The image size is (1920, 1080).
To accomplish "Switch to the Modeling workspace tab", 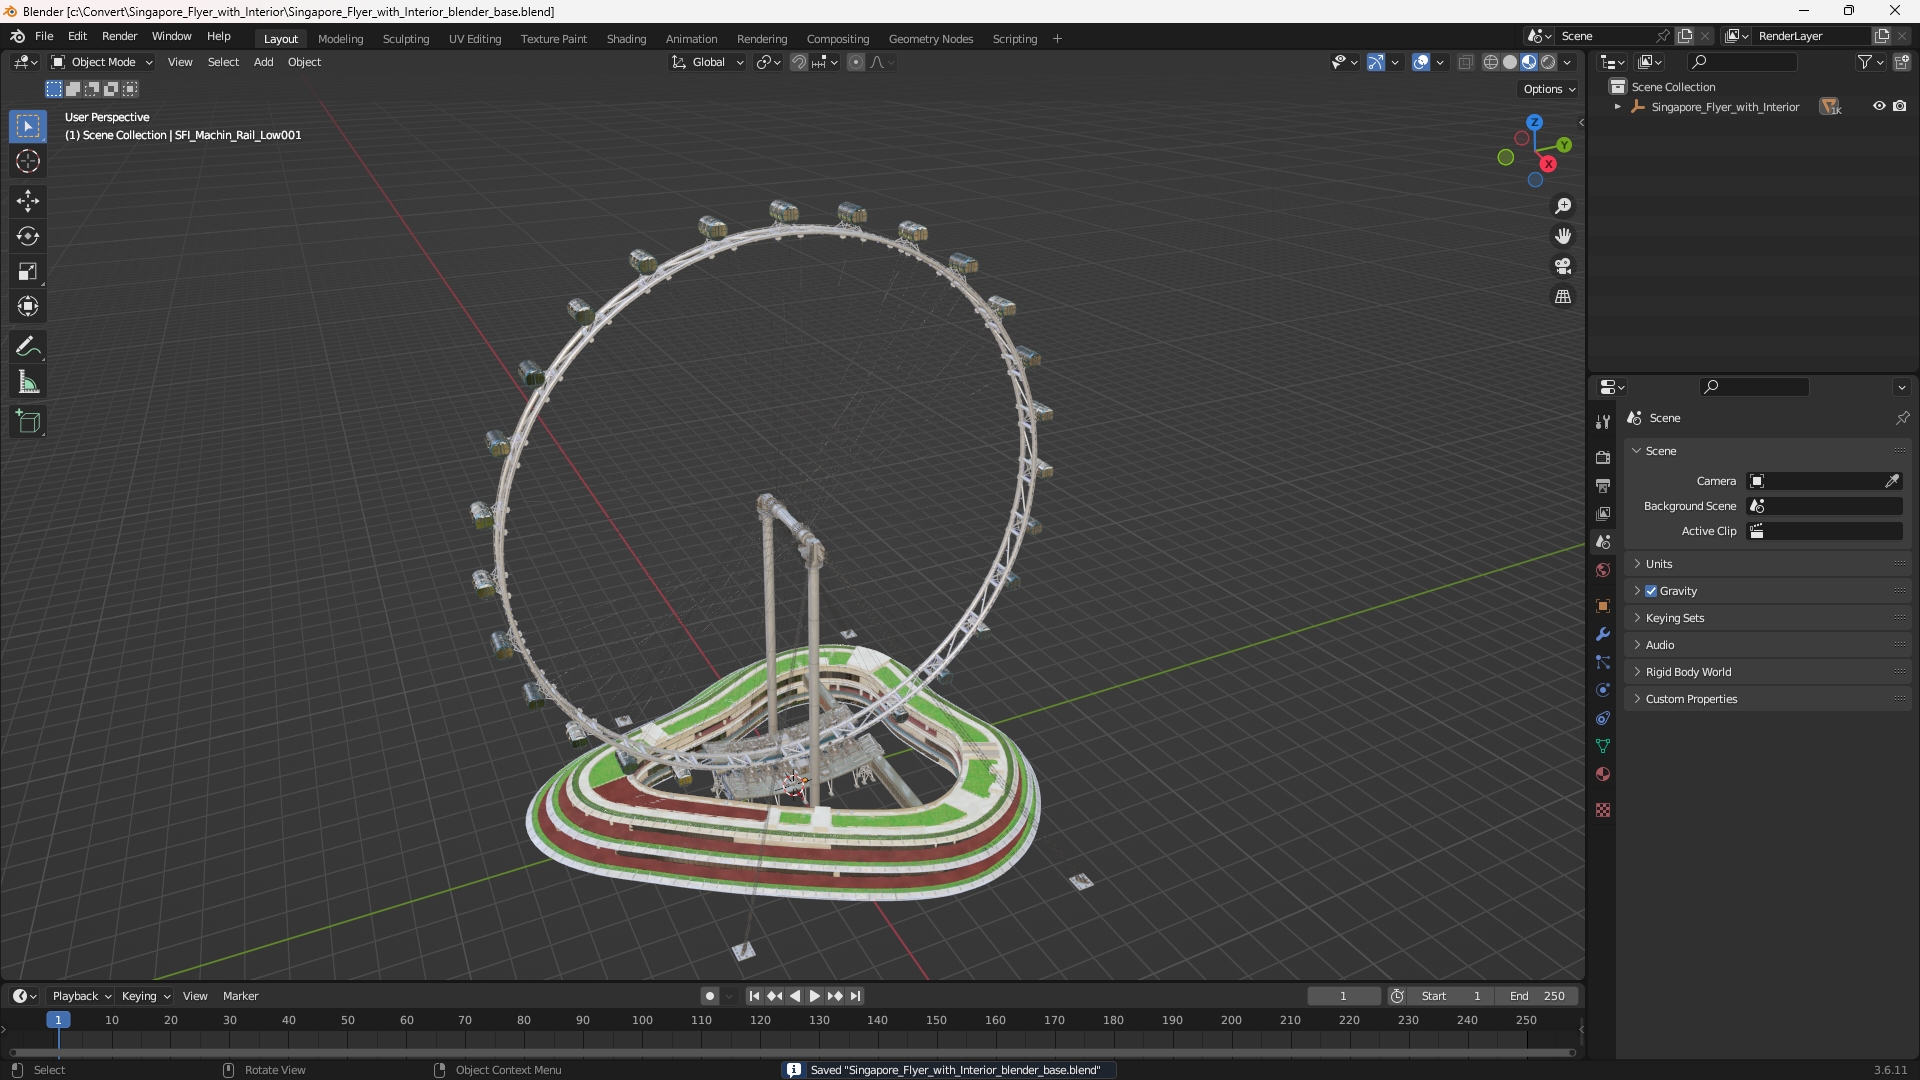I will (340, 39).
